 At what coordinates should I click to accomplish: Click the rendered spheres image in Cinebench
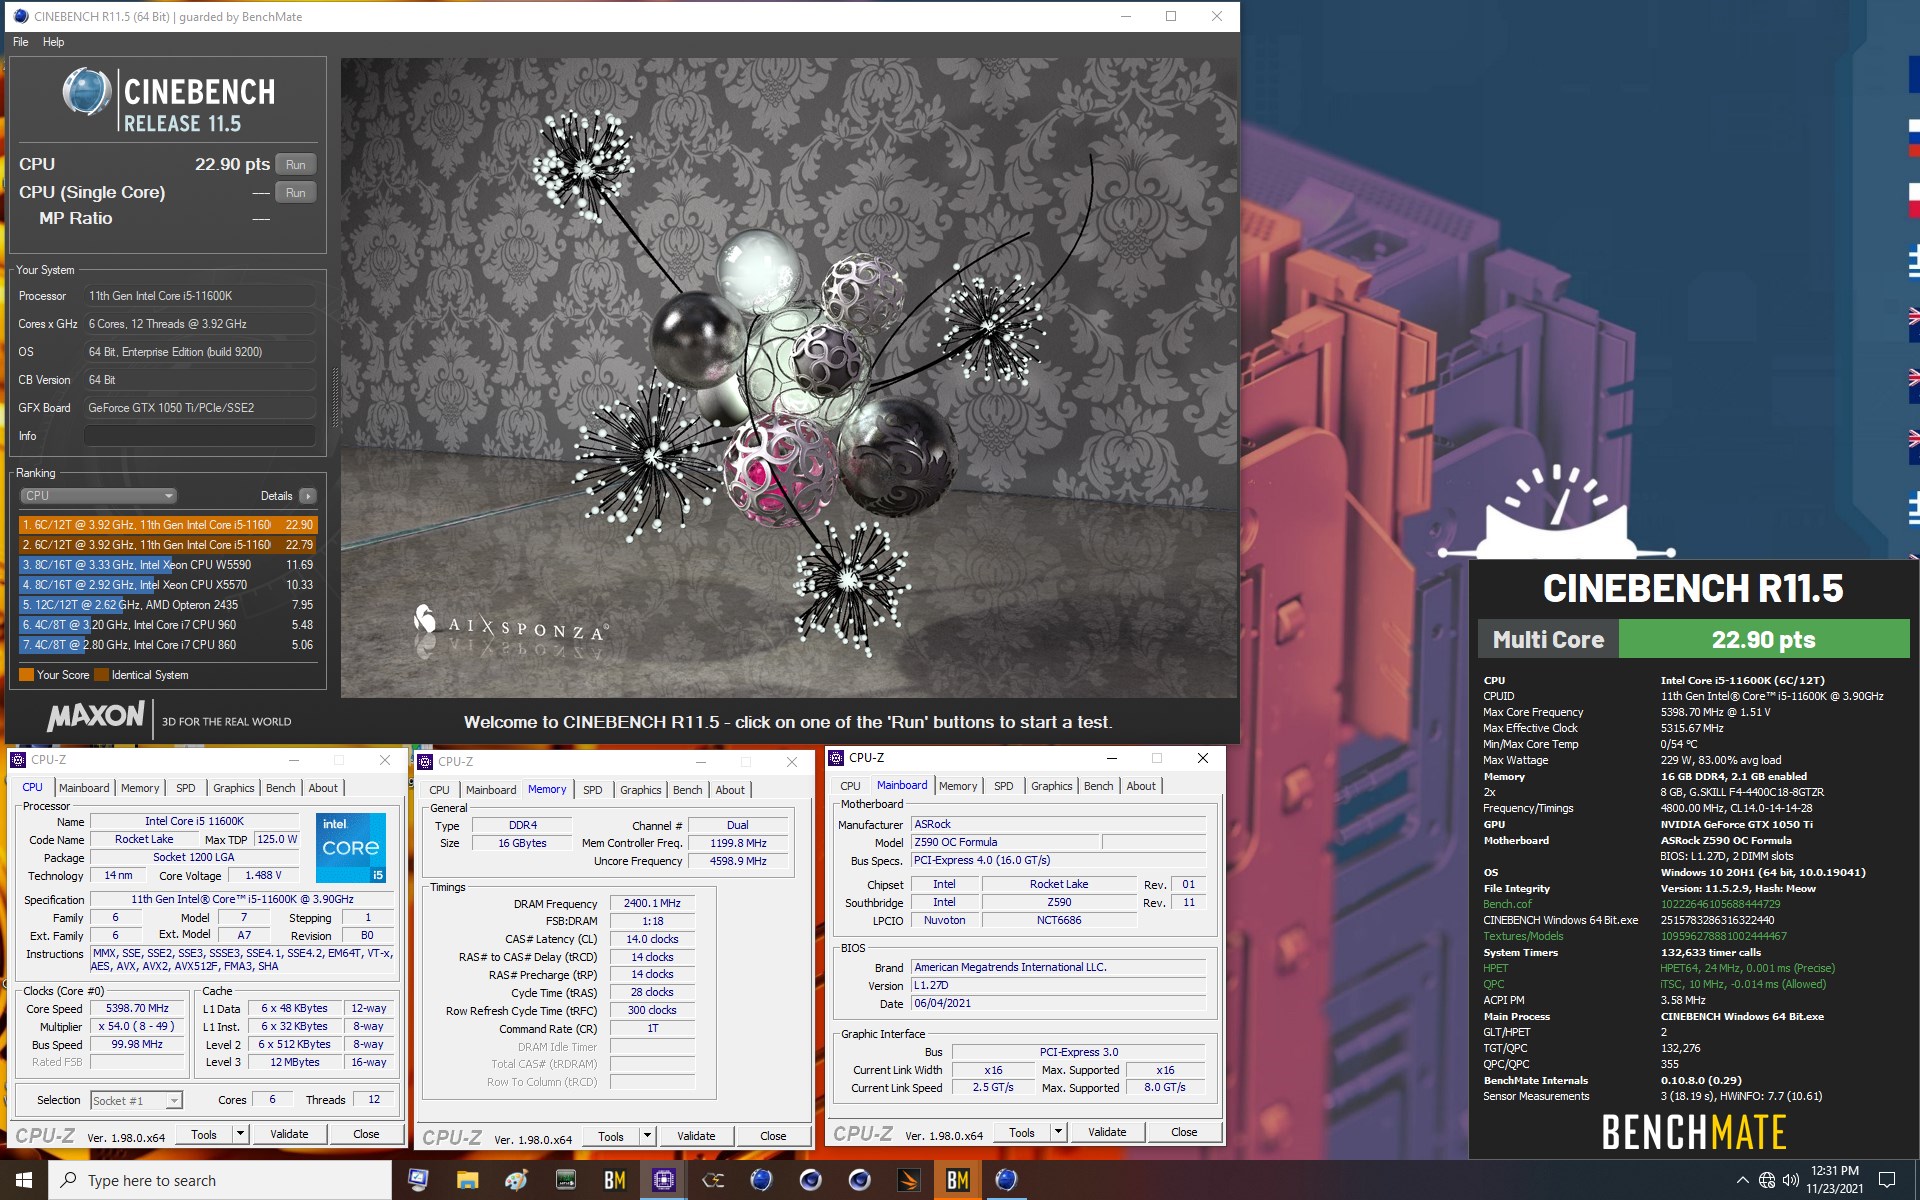click(789, 378)
